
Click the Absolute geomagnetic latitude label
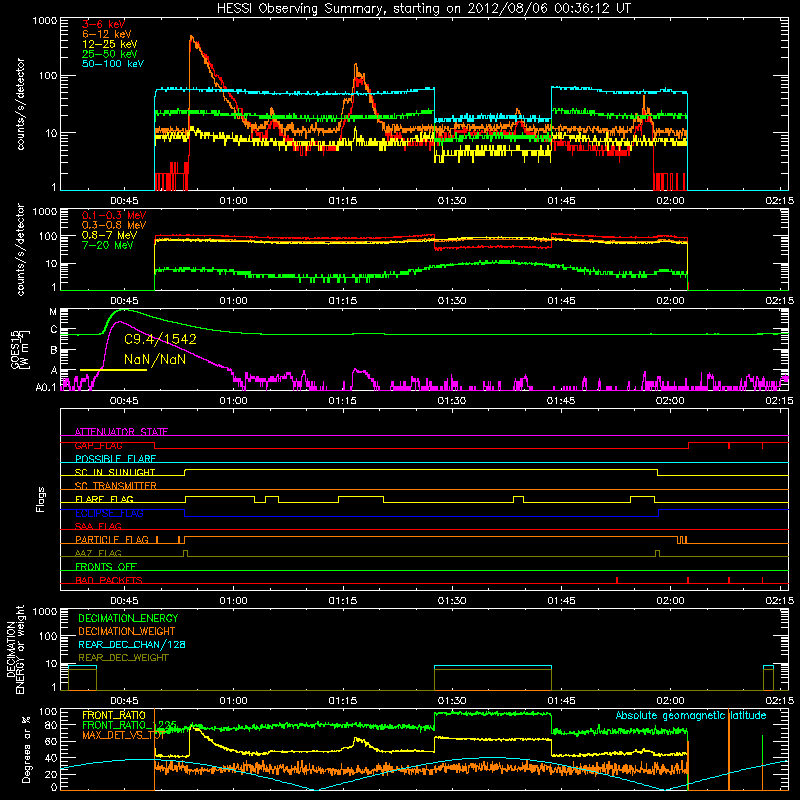tap(691, 716)
